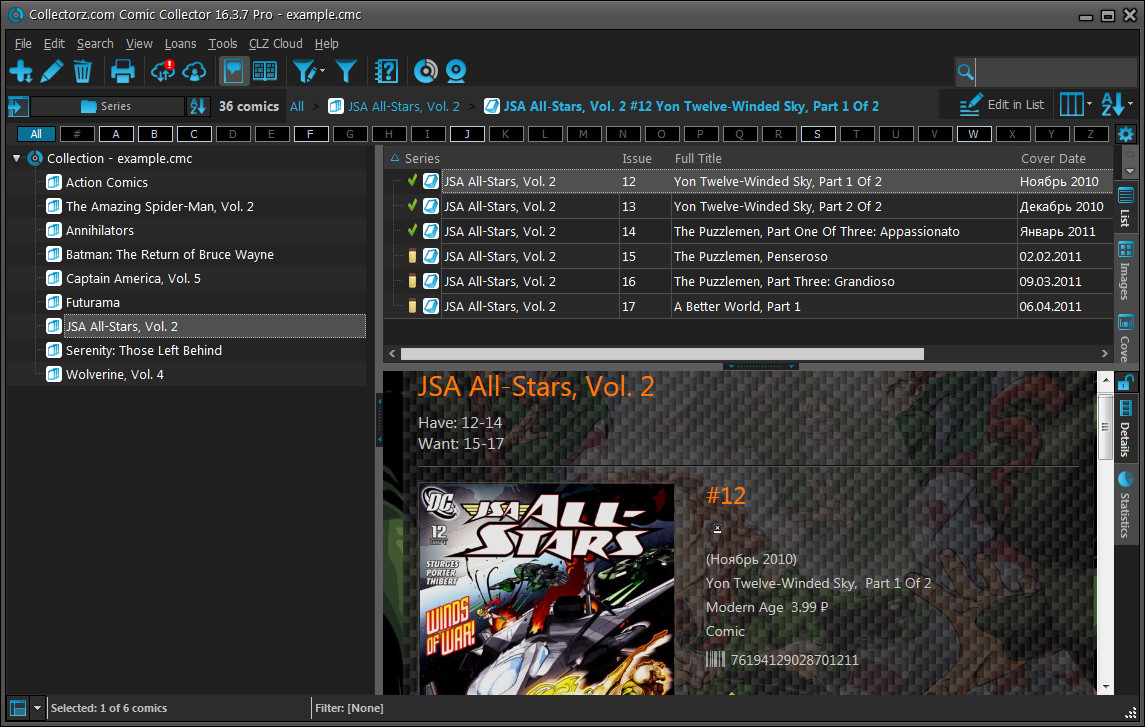Switch to the Images view tab
Viewport: 1145px width, 727px height.
coord(1125,270)
